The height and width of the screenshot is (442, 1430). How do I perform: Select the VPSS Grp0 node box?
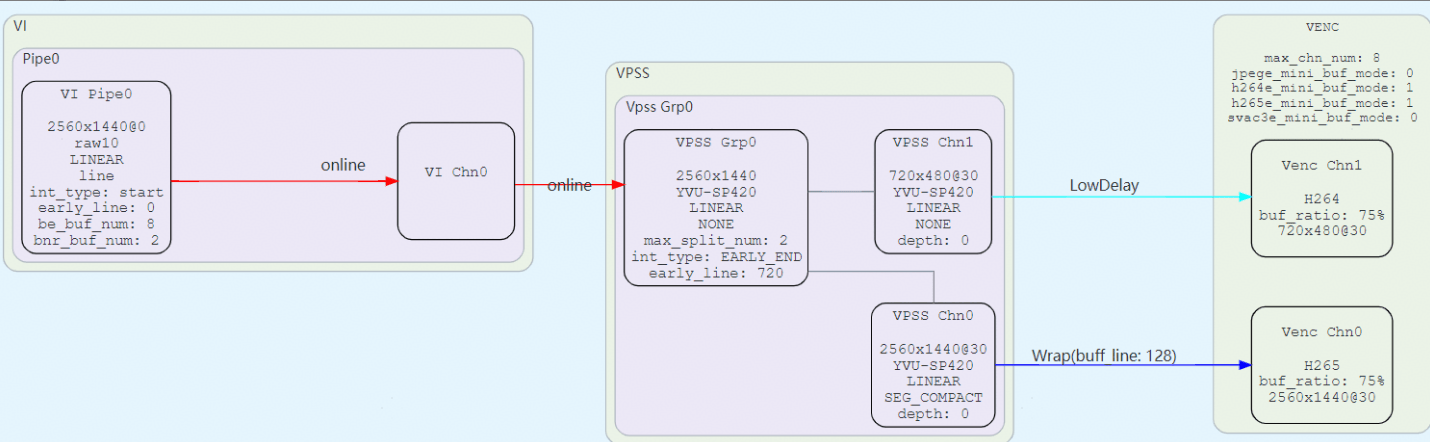(716, 207)
